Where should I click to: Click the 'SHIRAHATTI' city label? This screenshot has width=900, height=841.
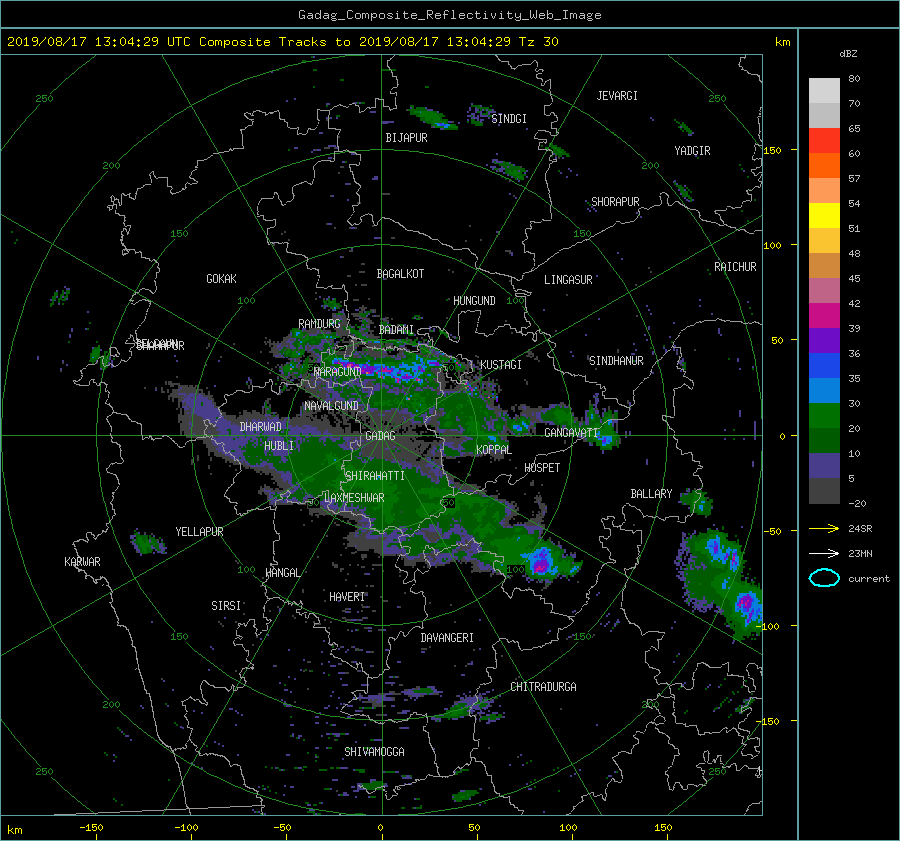(375, 476)
